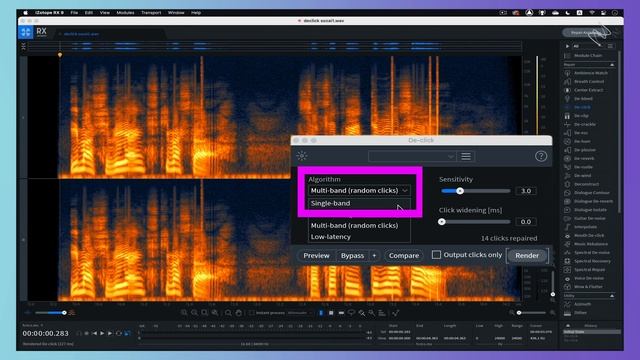Open the Transport menu

151,13
